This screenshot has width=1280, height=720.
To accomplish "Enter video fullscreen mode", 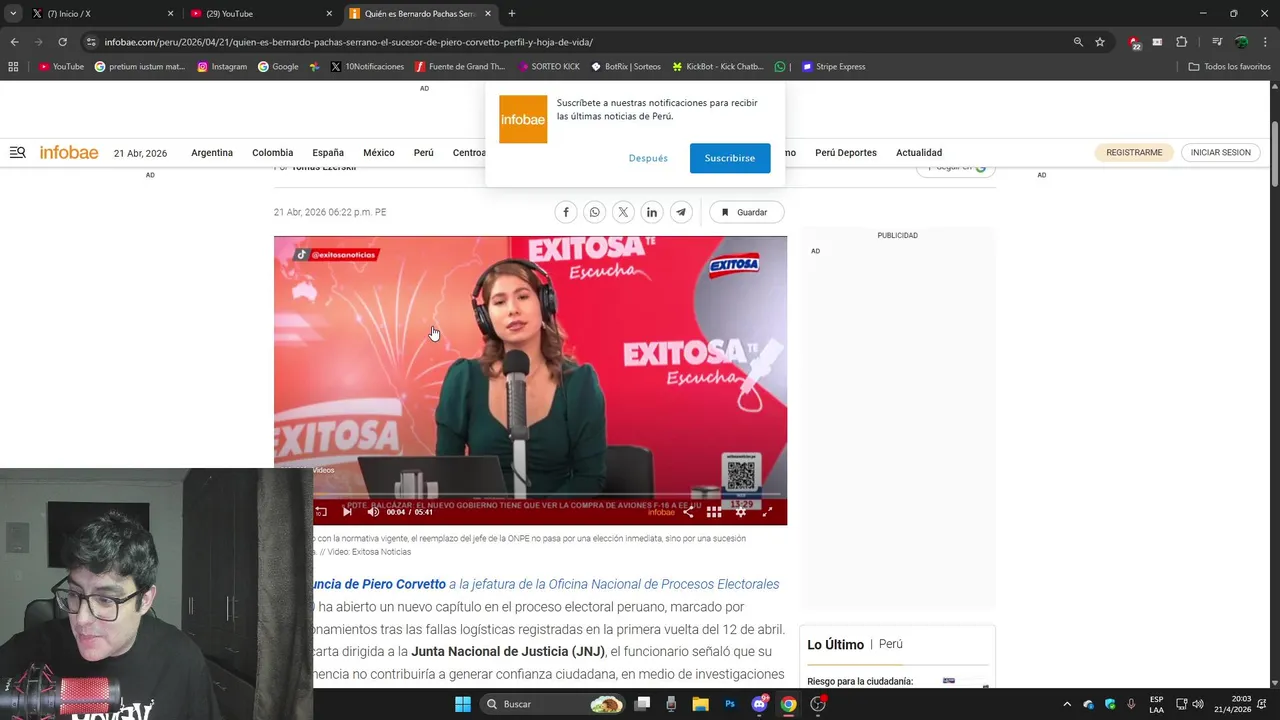I will click(x=767, y=511).
